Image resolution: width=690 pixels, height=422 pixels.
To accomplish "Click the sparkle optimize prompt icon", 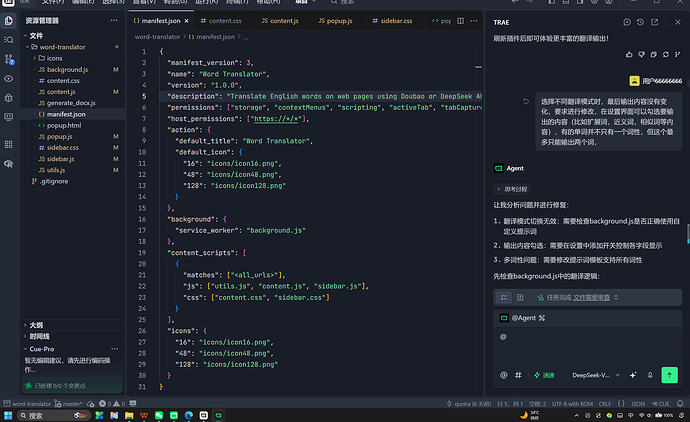I will click(633, 375).
